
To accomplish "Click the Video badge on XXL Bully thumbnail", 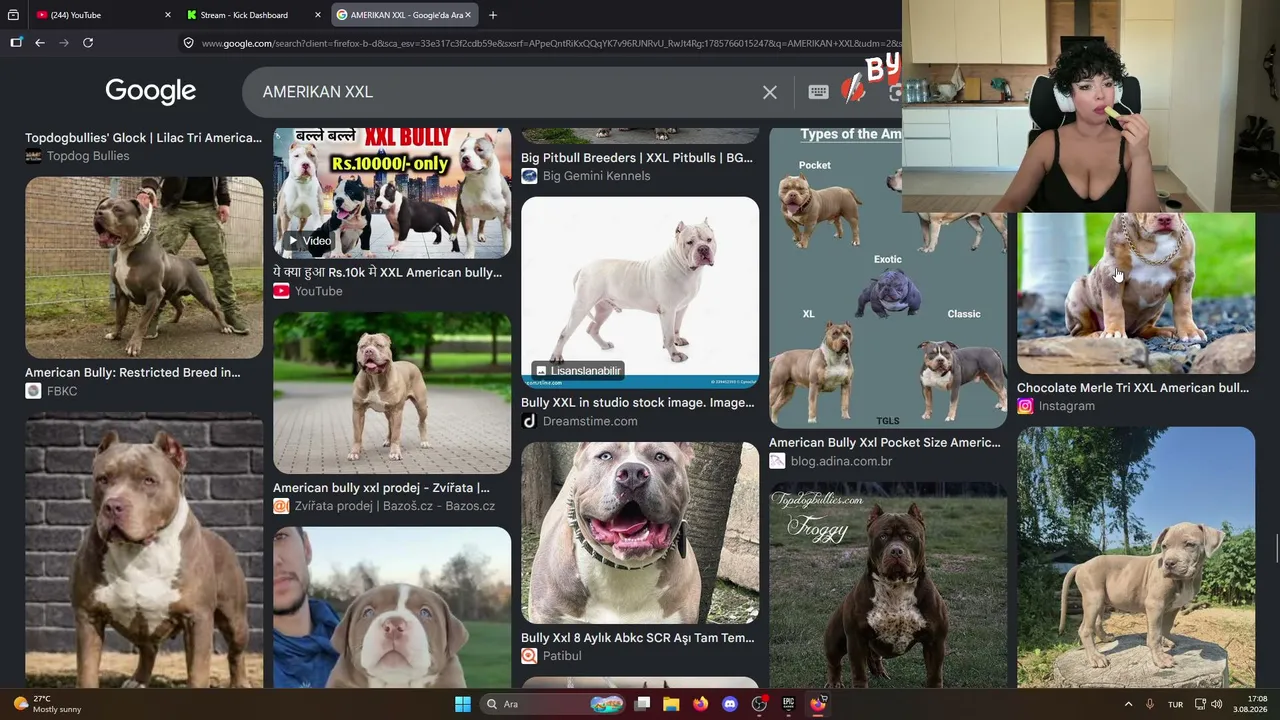I will pyautogui.click(x=309, y=241).
